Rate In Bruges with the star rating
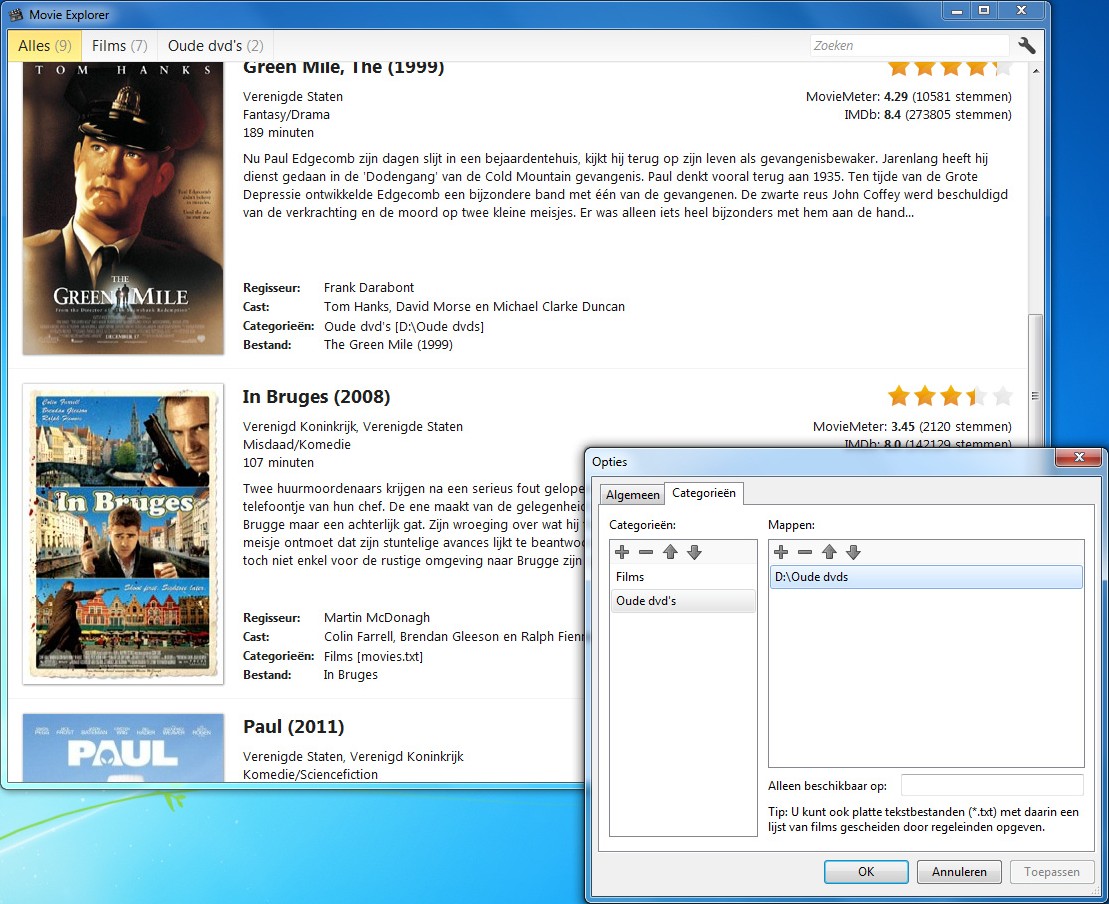This screenshot has height=904, width=1109. 950,396
